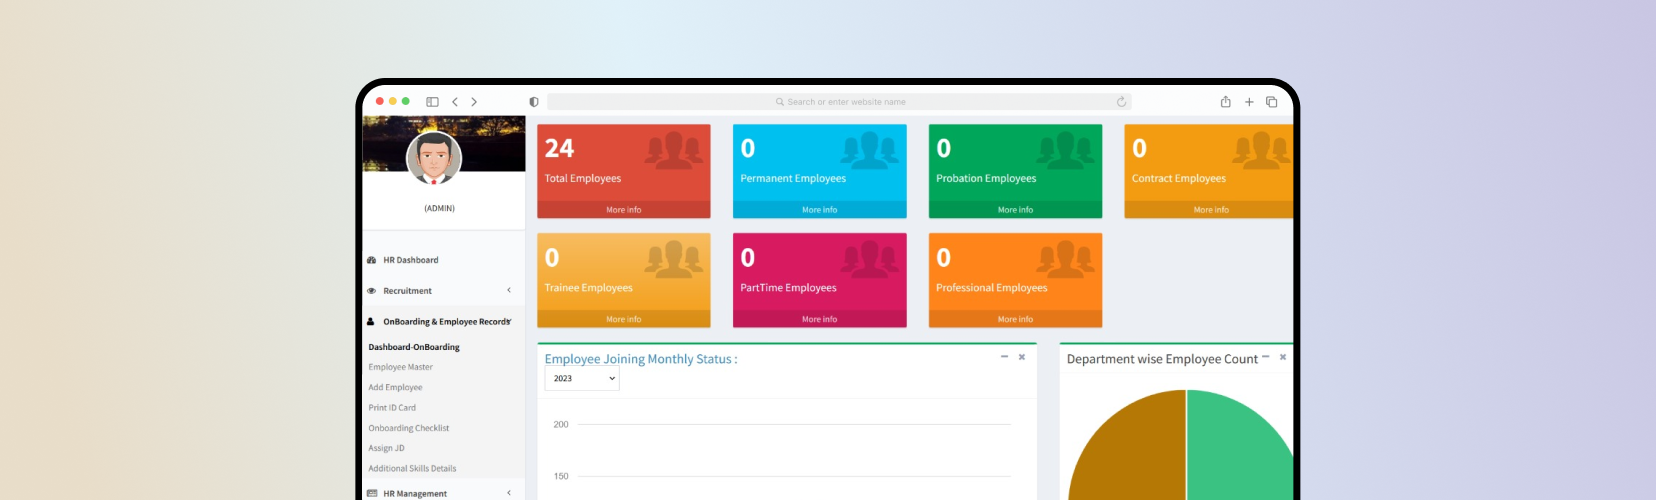
Task: Expand the Recruitment sidebar menu
Action: tap(440, 291)
